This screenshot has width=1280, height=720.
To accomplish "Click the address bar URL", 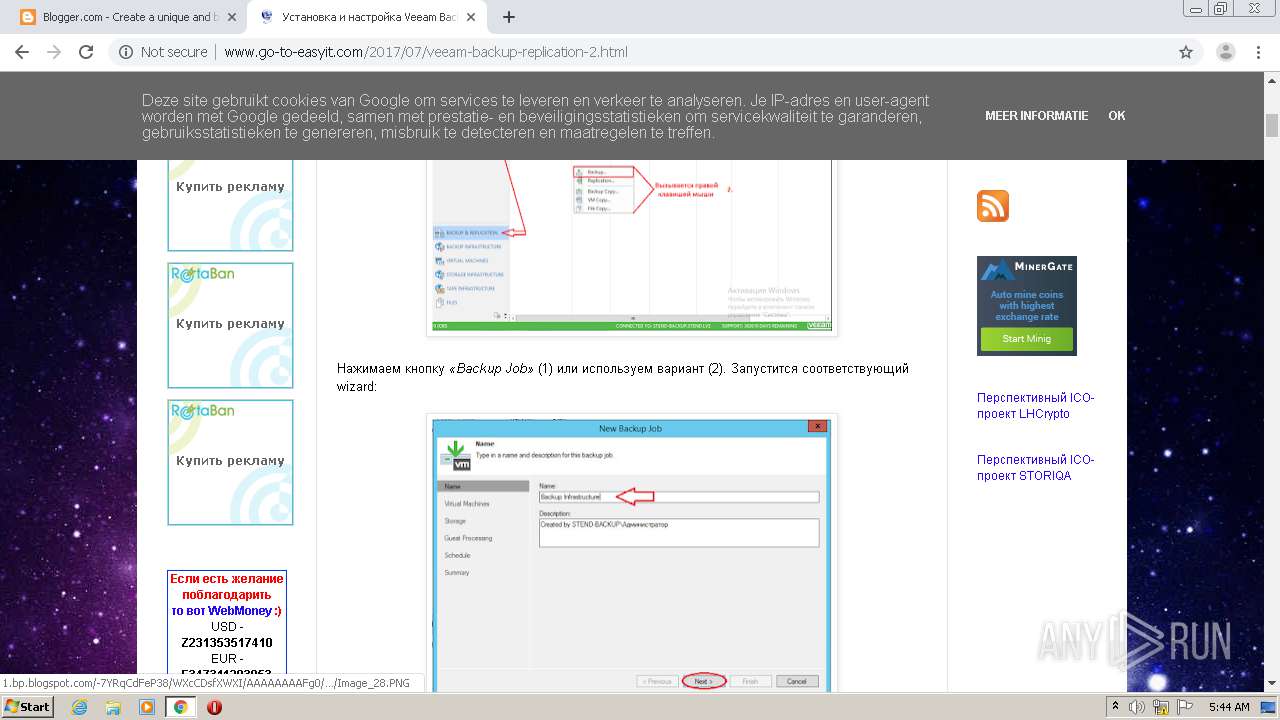I will point(426,52).
